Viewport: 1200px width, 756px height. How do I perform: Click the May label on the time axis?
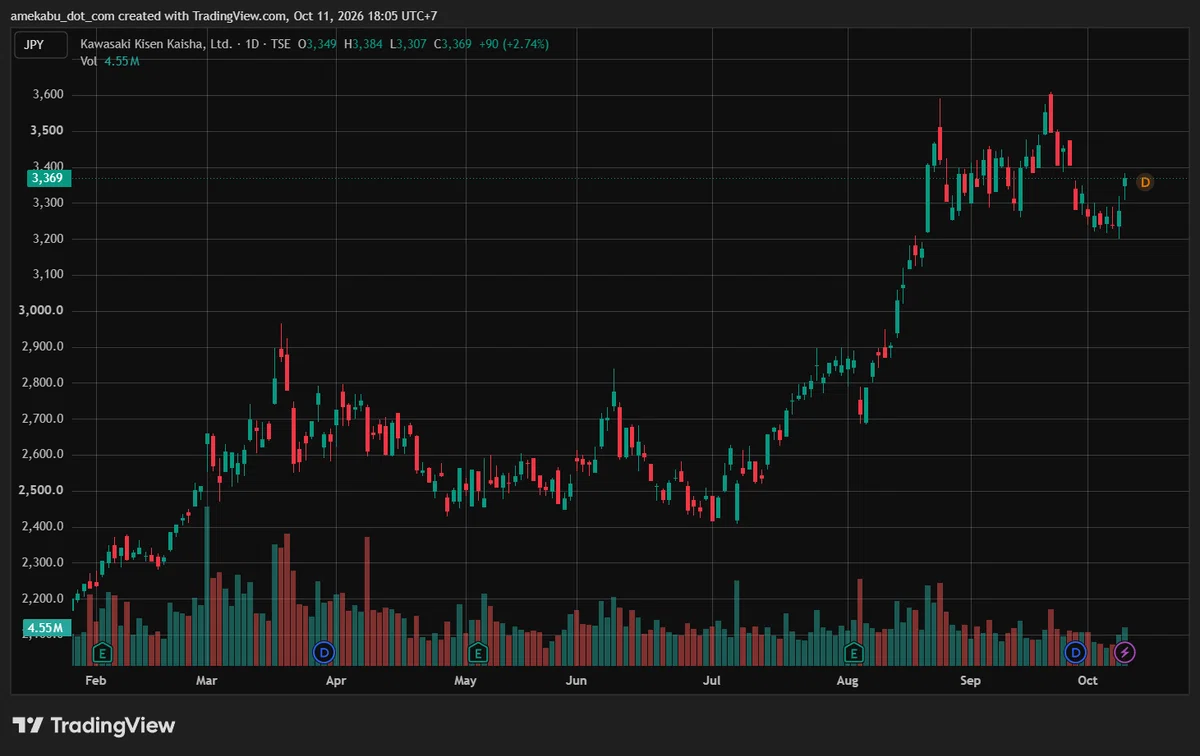[465, 681]
